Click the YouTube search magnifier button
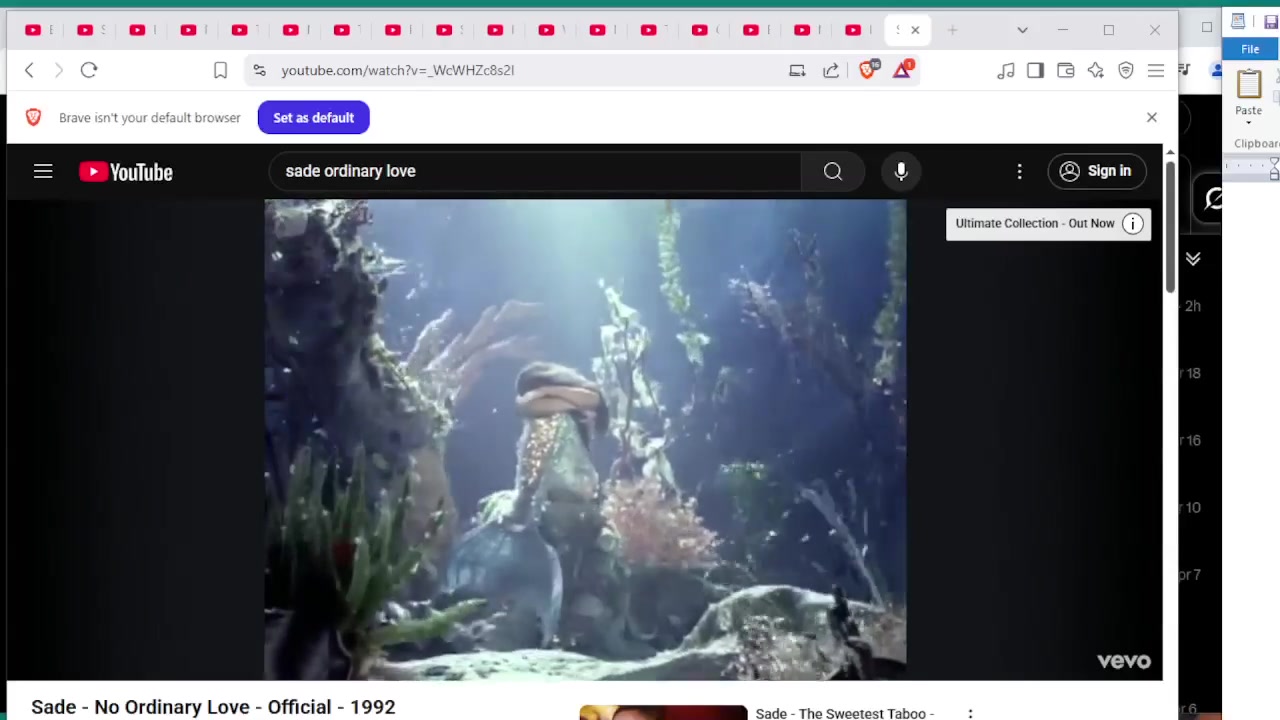Image resolution: width=1280 pixels, height=720 pixels. [833, 171]
